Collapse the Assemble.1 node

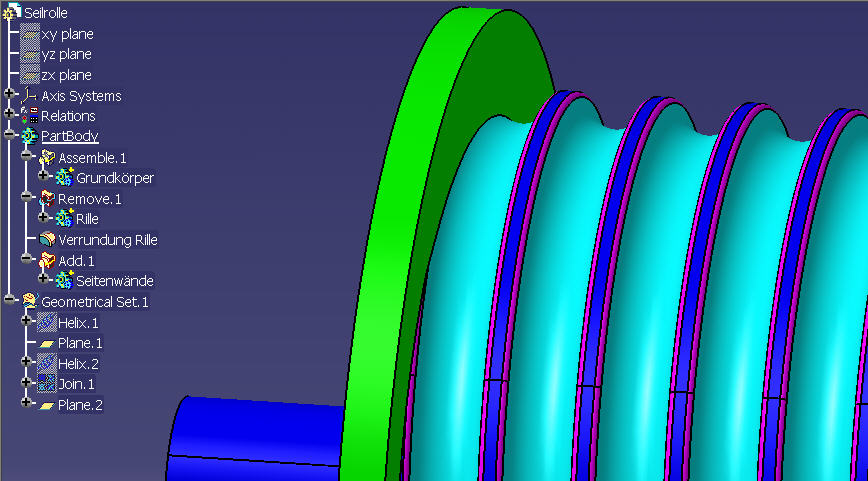tap(26, 156)
